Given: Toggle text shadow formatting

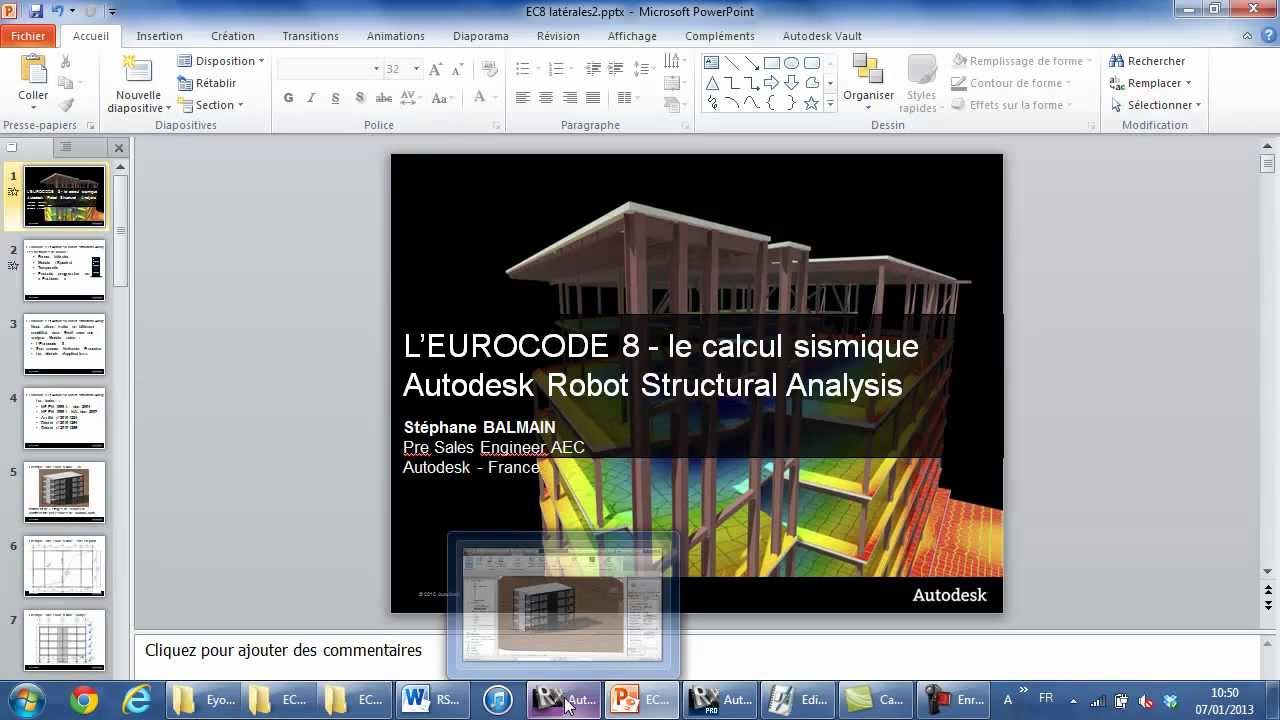Looking at the screenshot, I should pyautogui.click(x=359, y=98).
